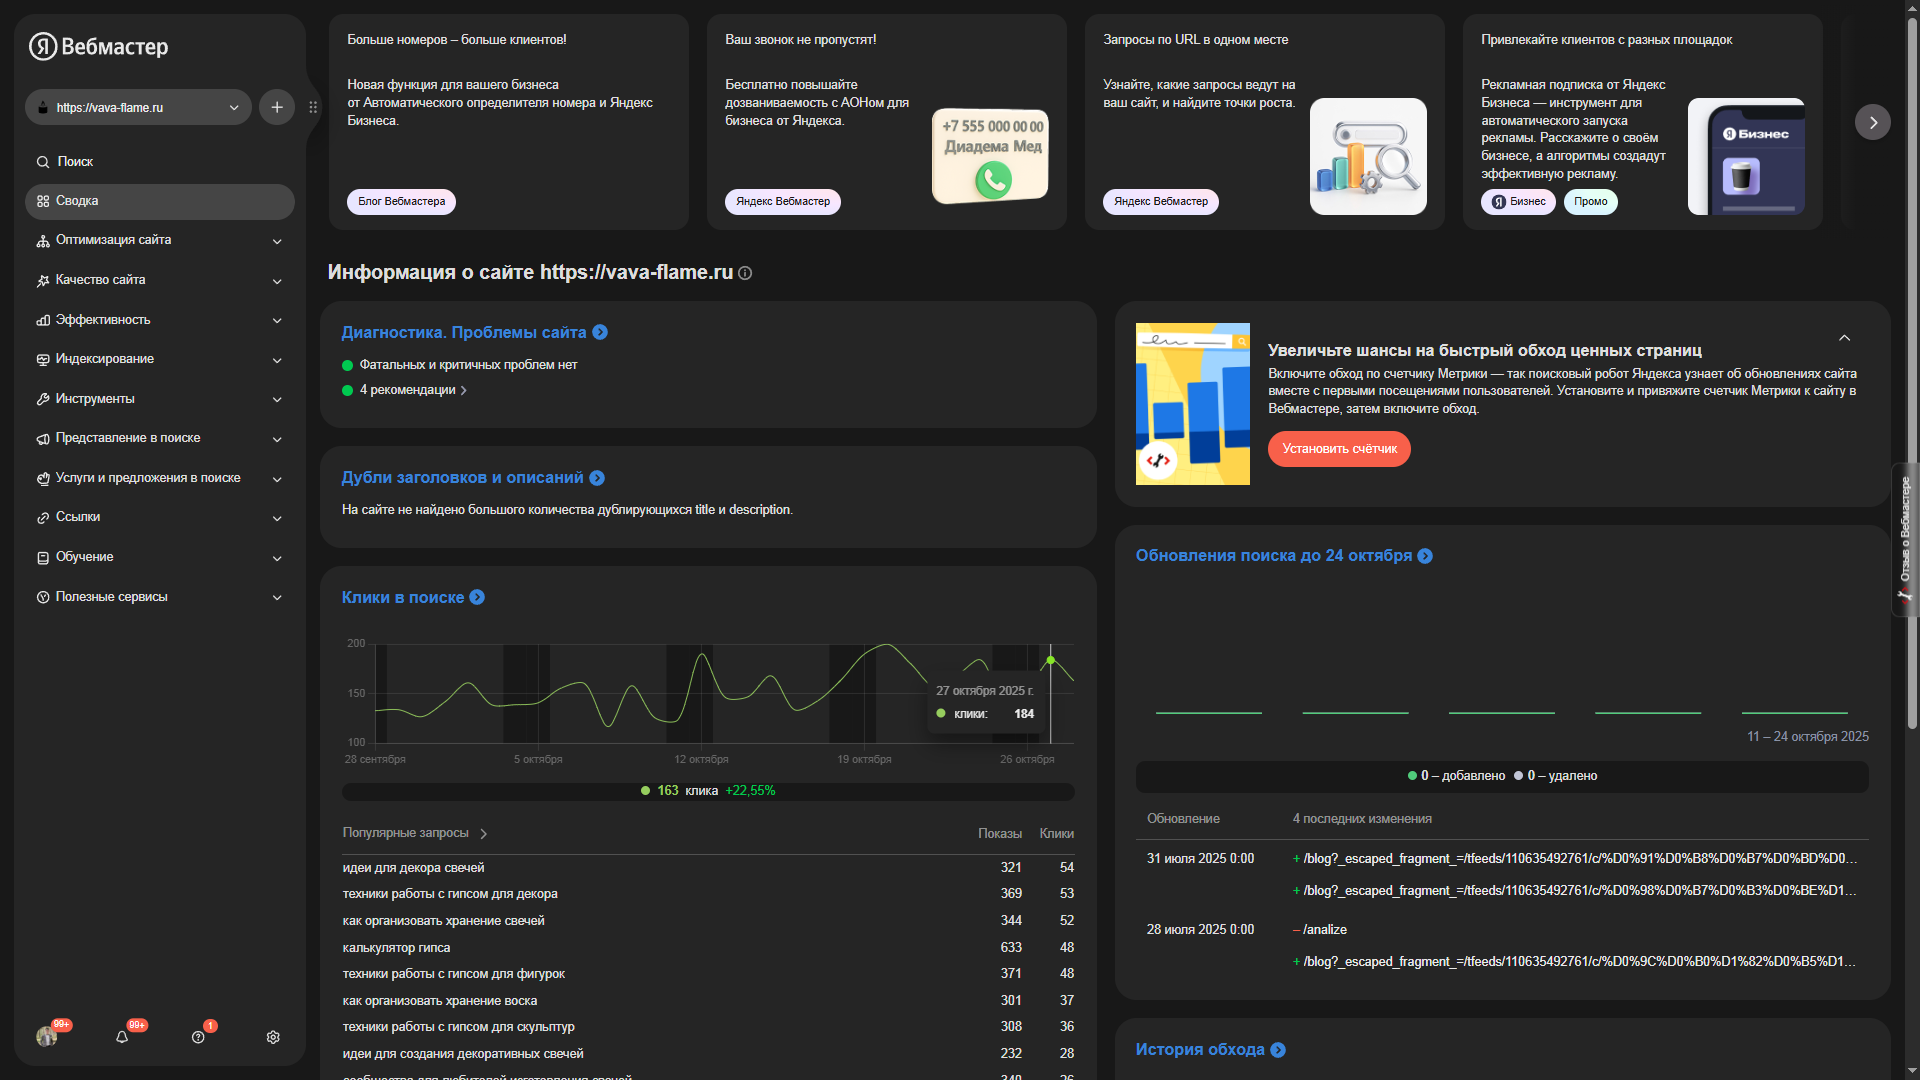Collapse the Metrika counter promo banner

pyautogui.click(x=1844, y=338)
